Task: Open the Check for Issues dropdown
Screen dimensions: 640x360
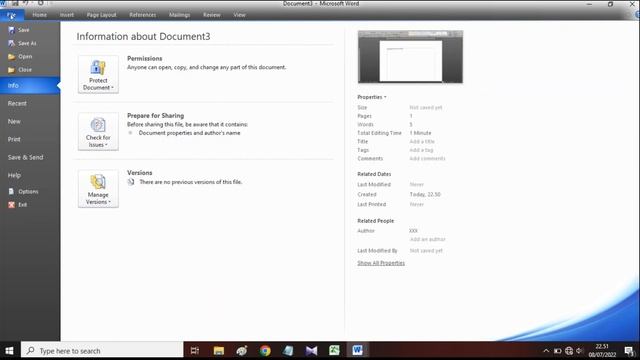Action: 98,131
